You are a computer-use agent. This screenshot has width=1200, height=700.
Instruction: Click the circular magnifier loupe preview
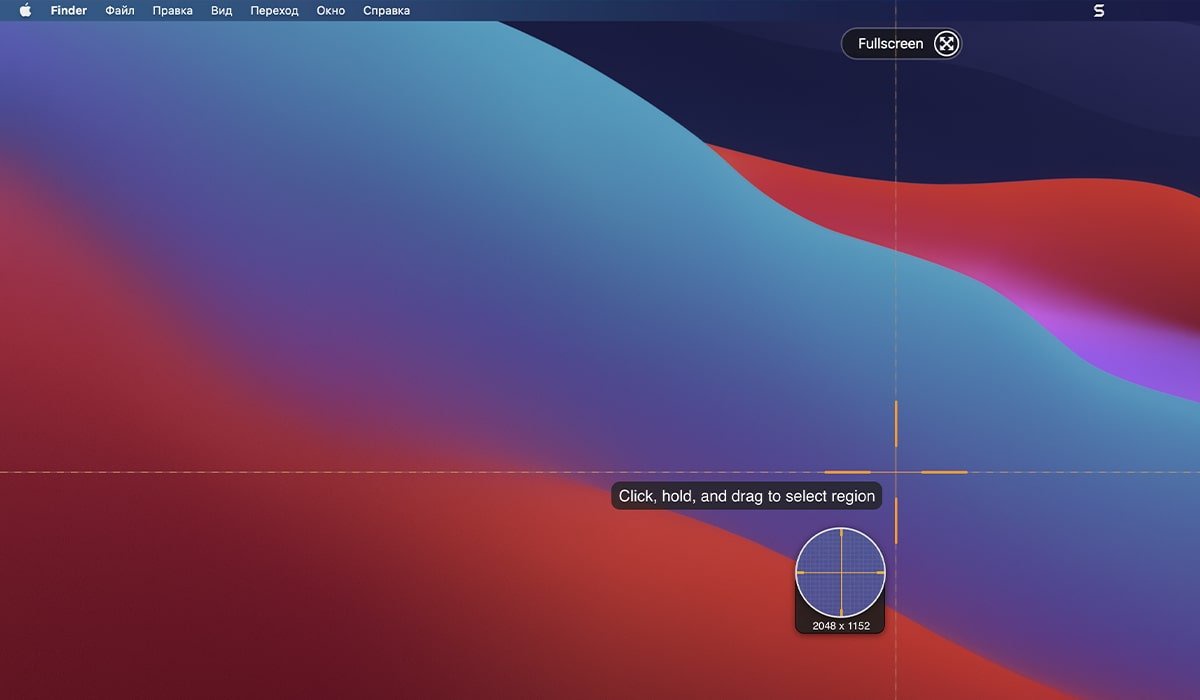click(x=841, y=573)
